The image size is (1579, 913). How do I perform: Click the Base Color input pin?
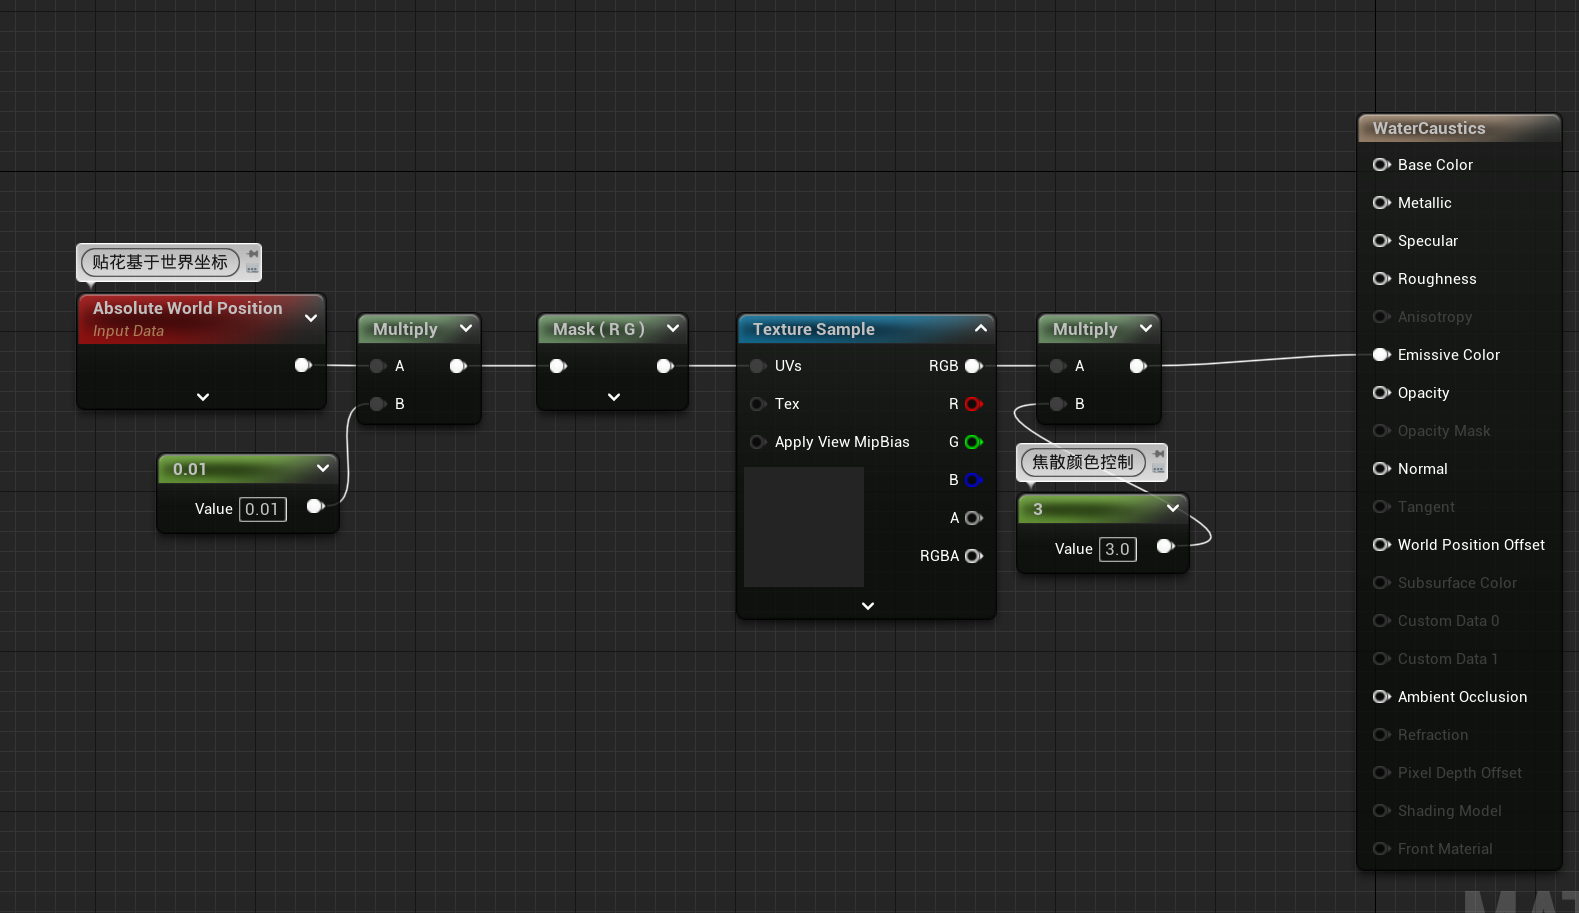(1382, 165)
